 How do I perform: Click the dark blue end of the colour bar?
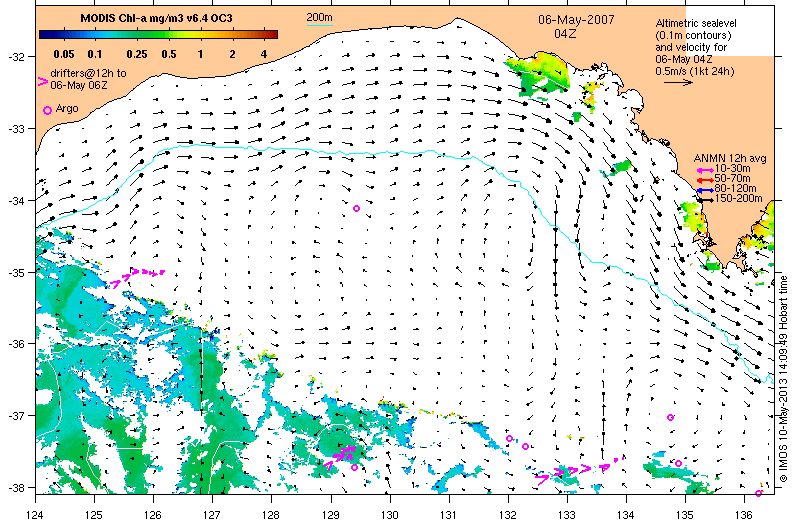pyautogui.click(x=44, y=35)
